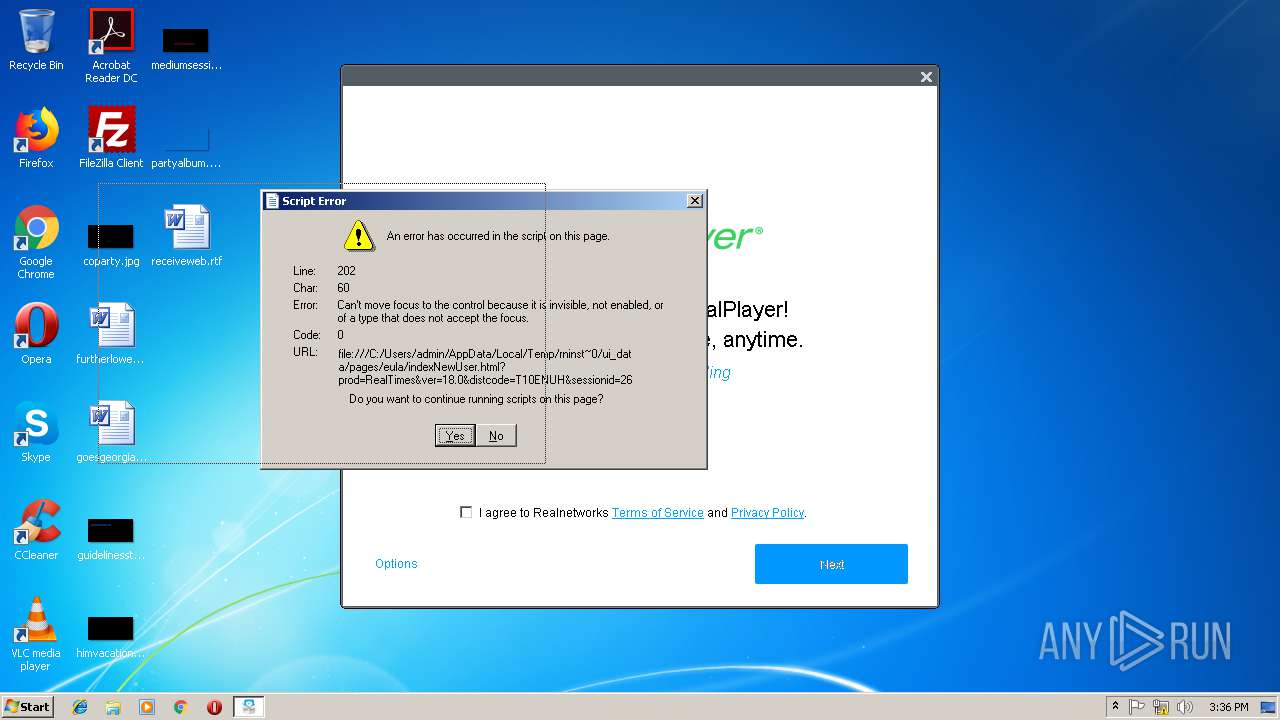Open installer Options link
The width and height of the screenshot is (1280, 720).
(x=396, y=564)
